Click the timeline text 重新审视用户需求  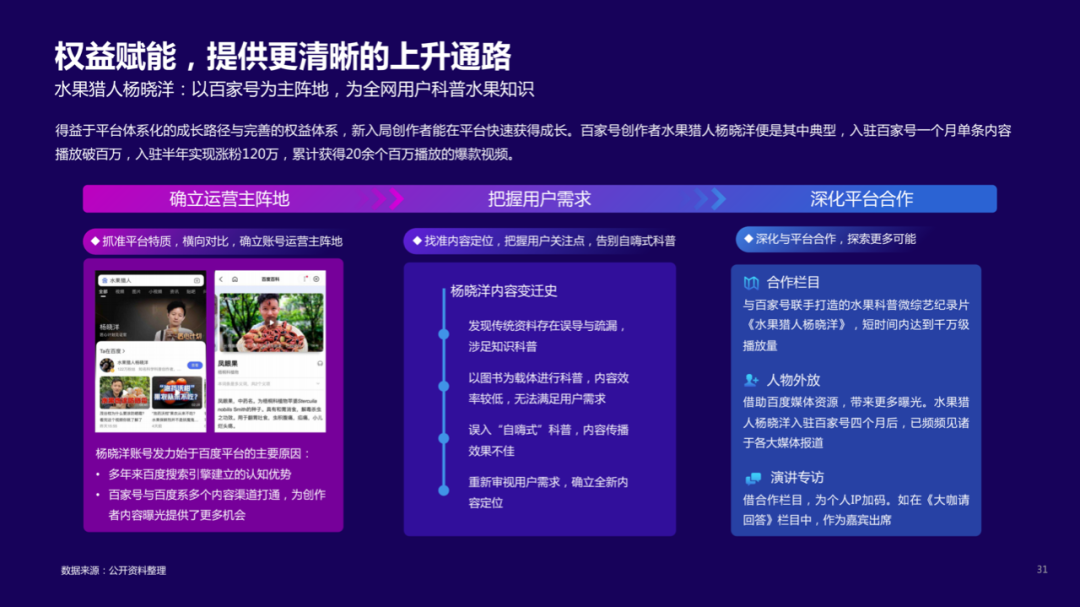548,492
